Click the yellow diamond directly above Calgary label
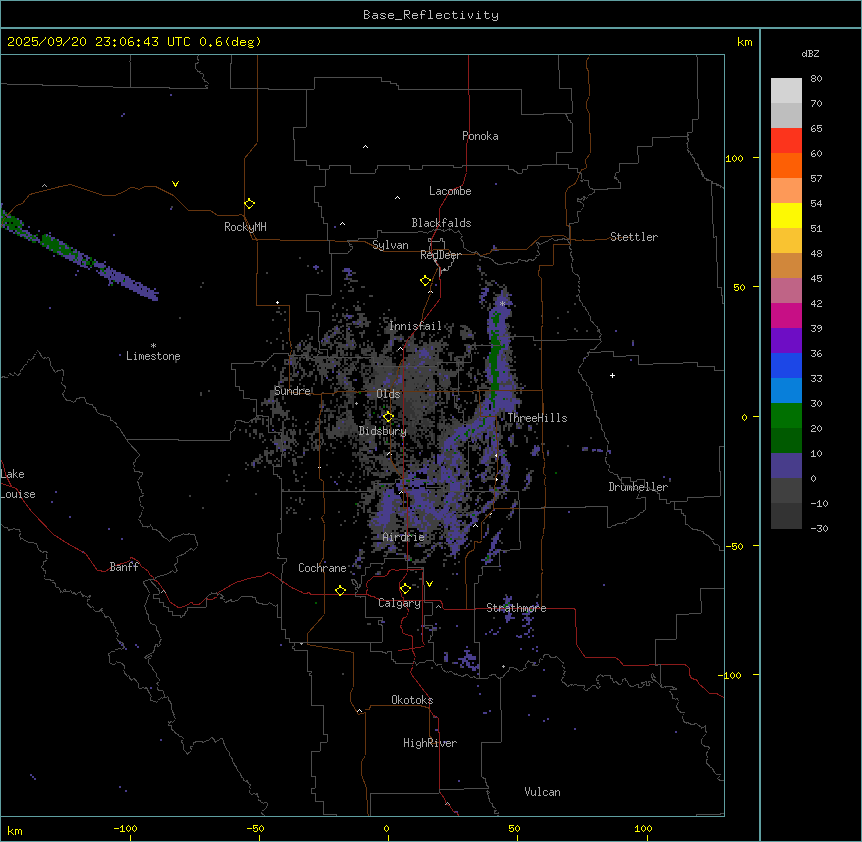 point(405,588)
